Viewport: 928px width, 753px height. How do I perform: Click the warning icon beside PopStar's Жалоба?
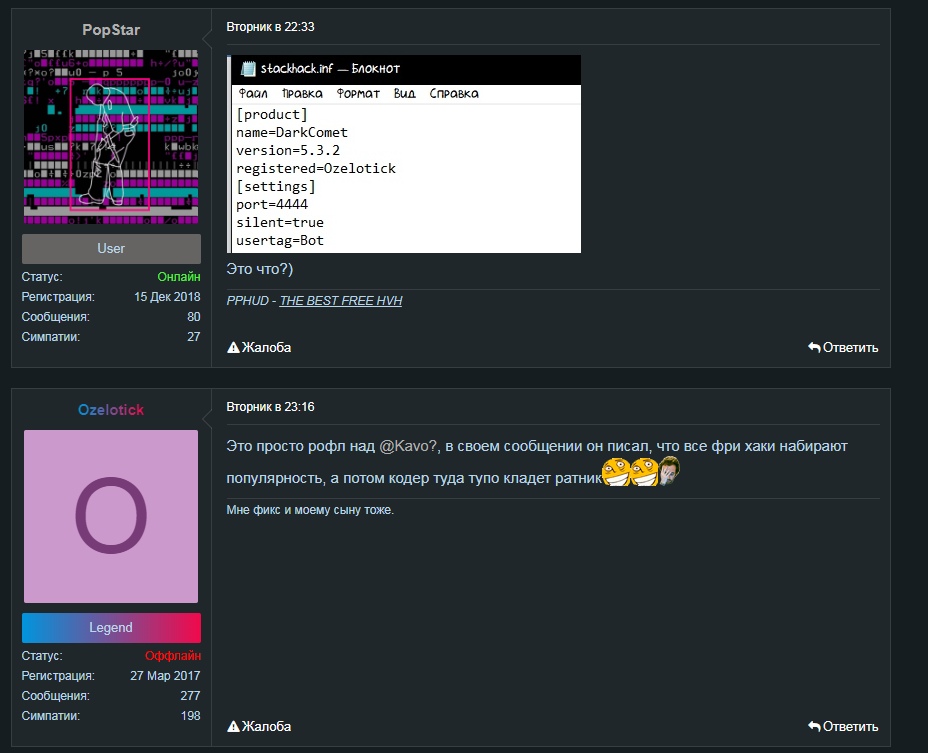[234, 348]
